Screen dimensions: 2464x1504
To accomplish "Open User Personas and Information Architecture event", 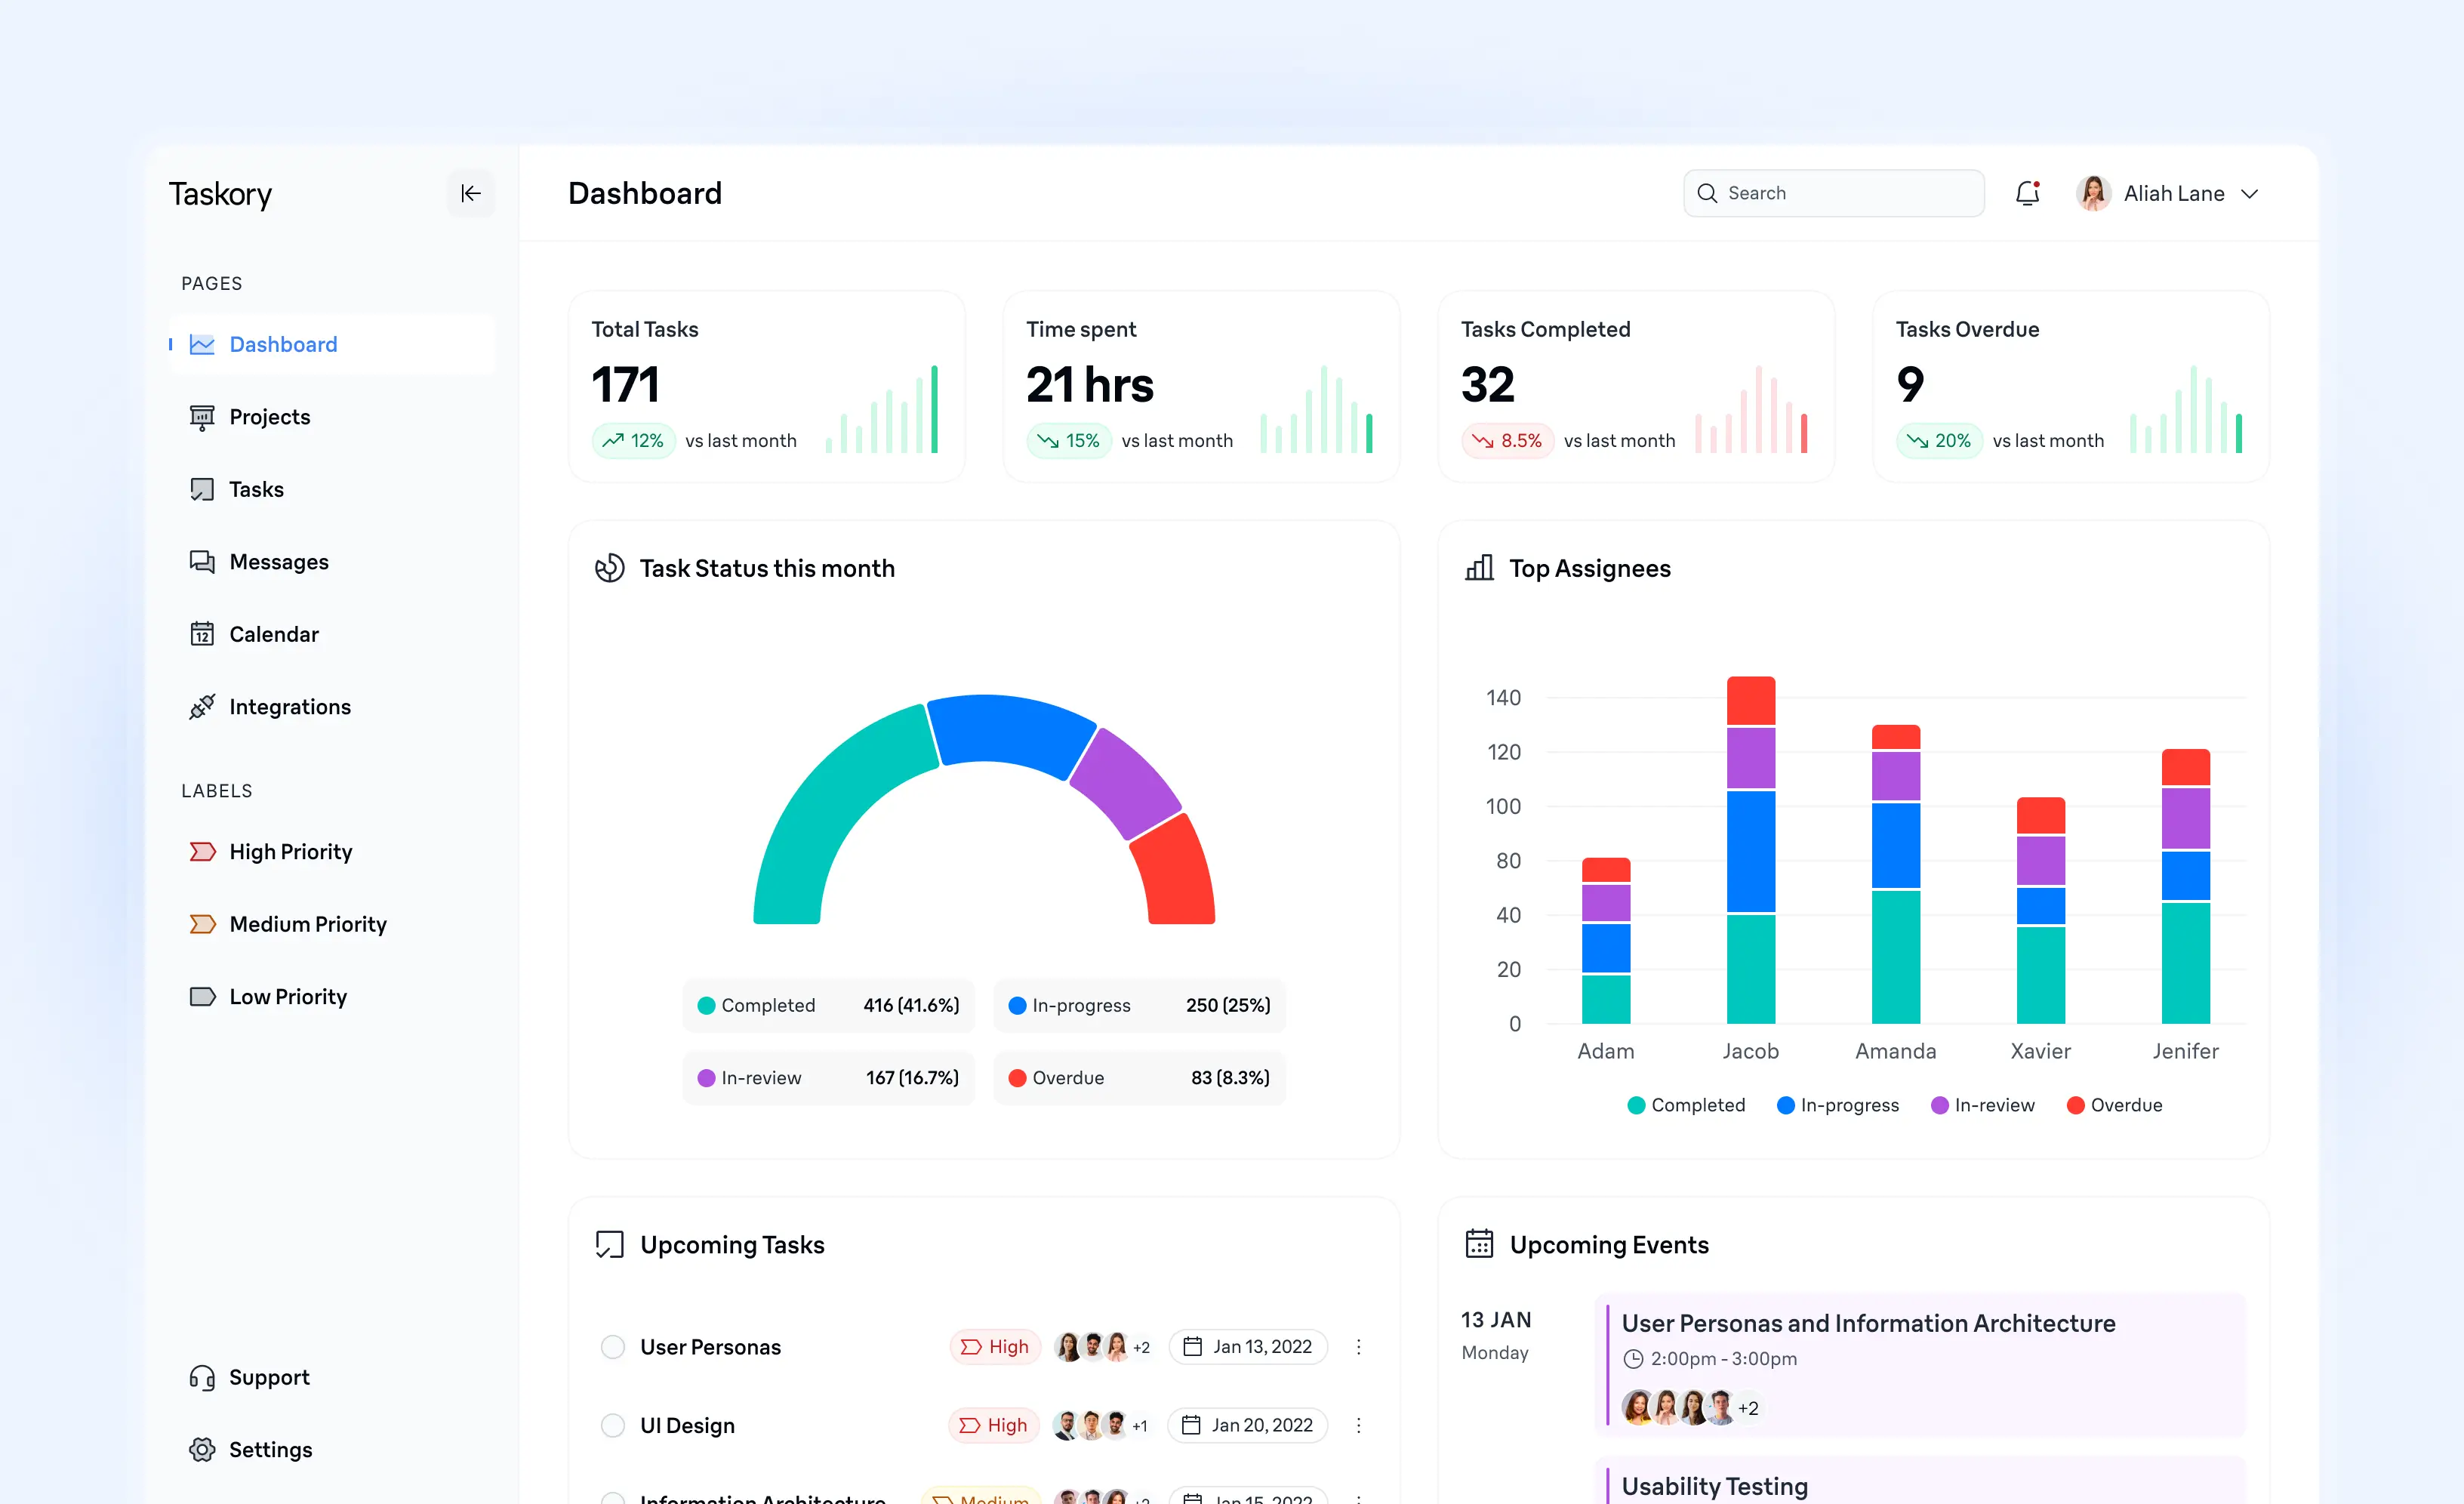I will tap(1867, 1323).
